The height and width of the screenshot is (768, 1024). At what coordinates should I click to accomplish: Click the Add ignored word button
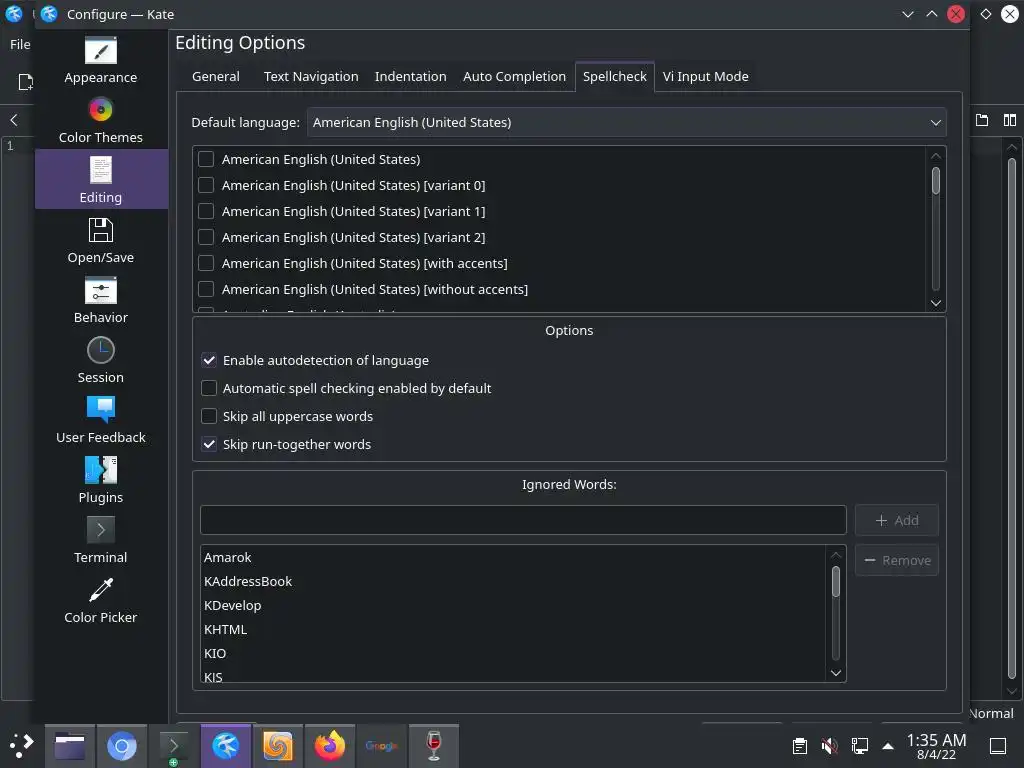[897, 520]
